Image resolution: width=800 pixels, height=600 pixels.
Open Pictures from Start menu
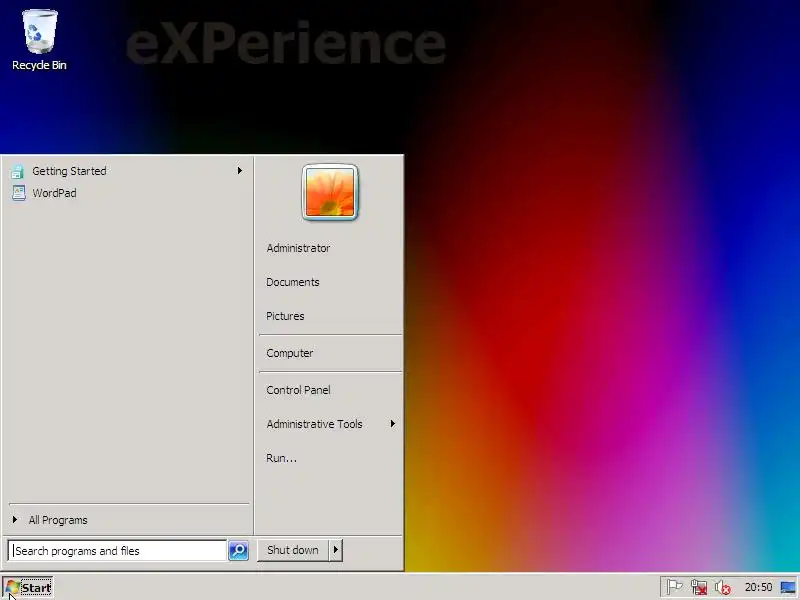coord(285,316)
